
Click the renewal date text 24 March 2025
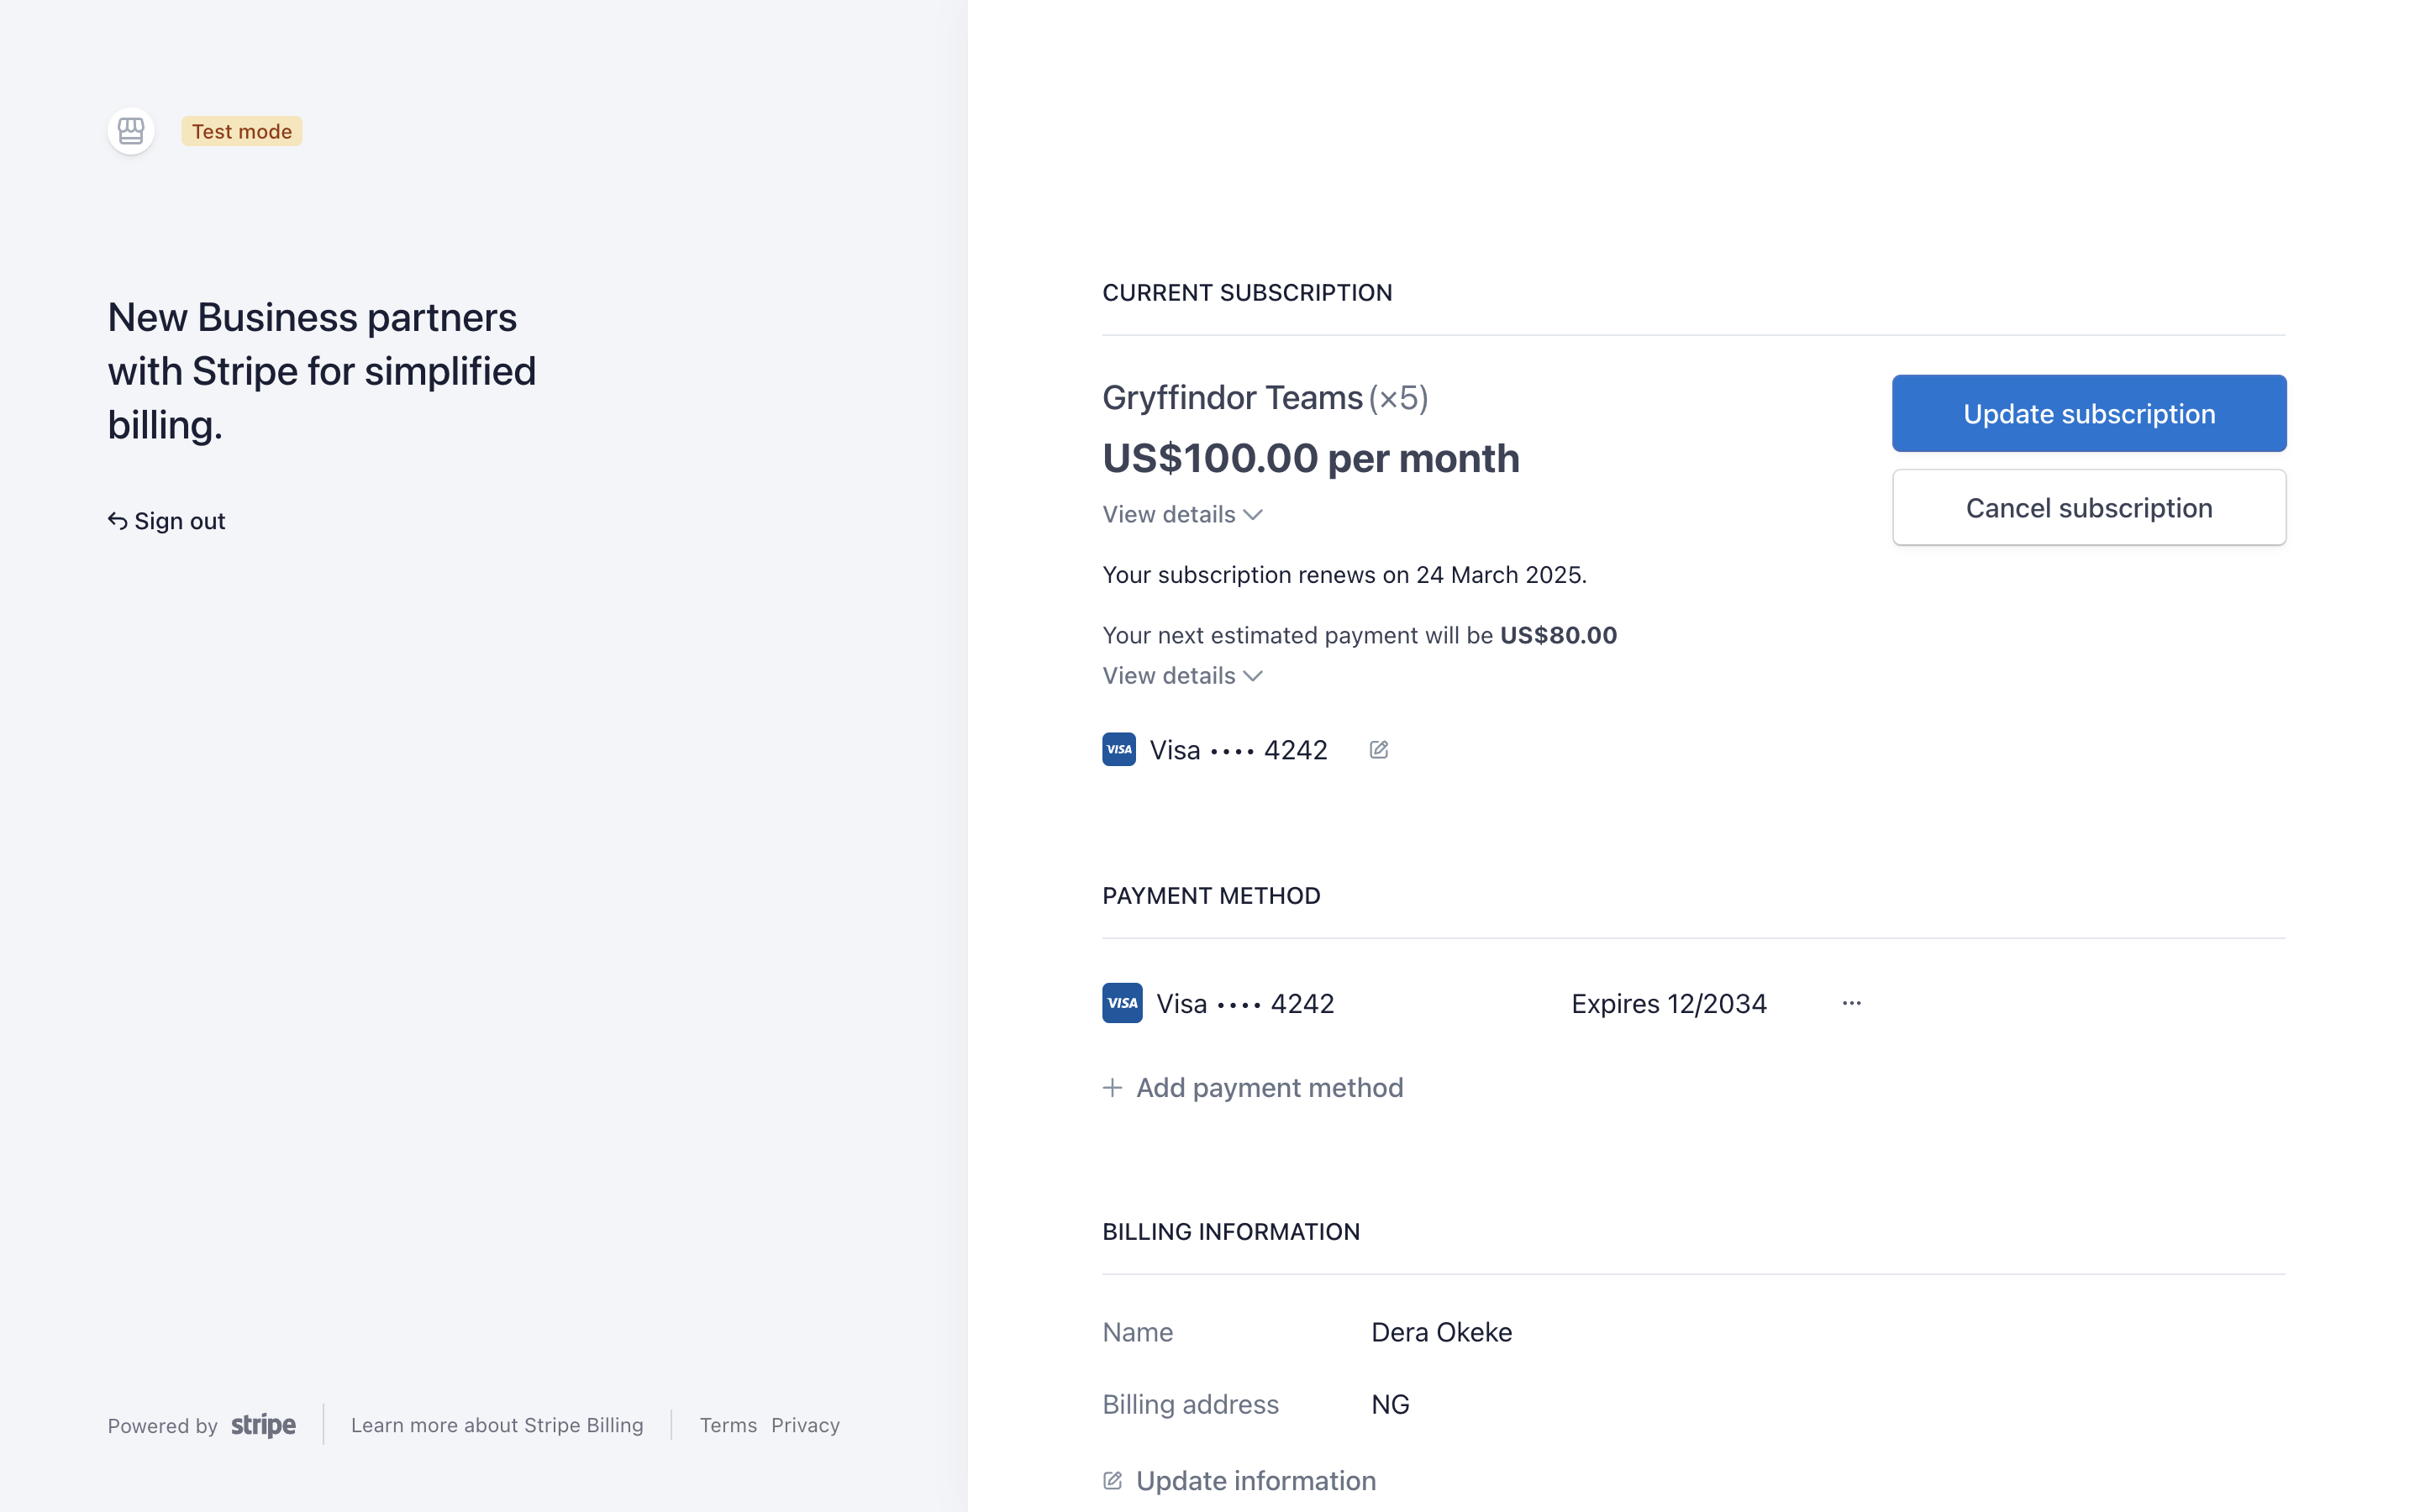1499,575
